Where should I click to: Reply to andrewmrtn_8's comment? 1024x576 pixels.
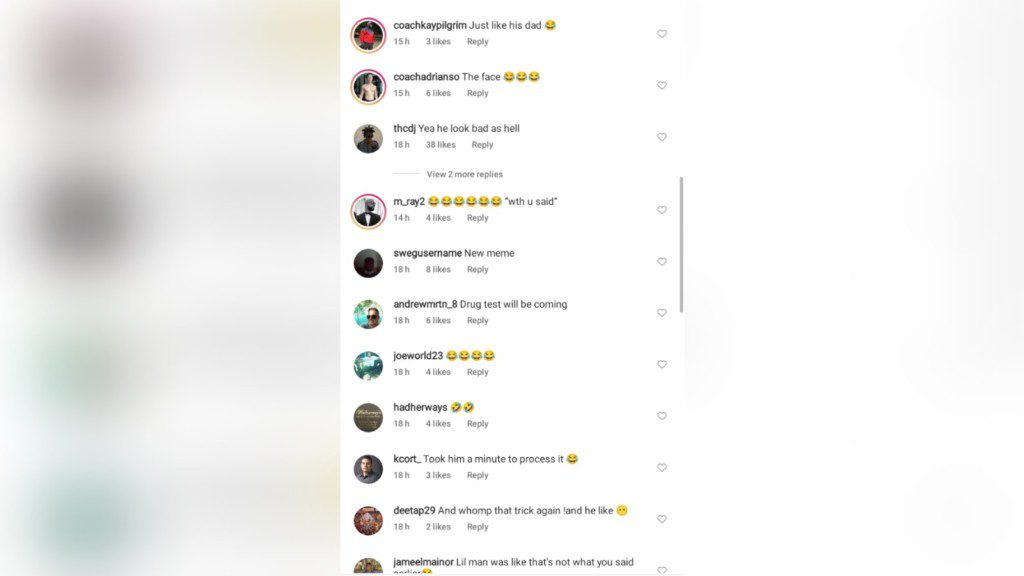(x=477, y=321)
